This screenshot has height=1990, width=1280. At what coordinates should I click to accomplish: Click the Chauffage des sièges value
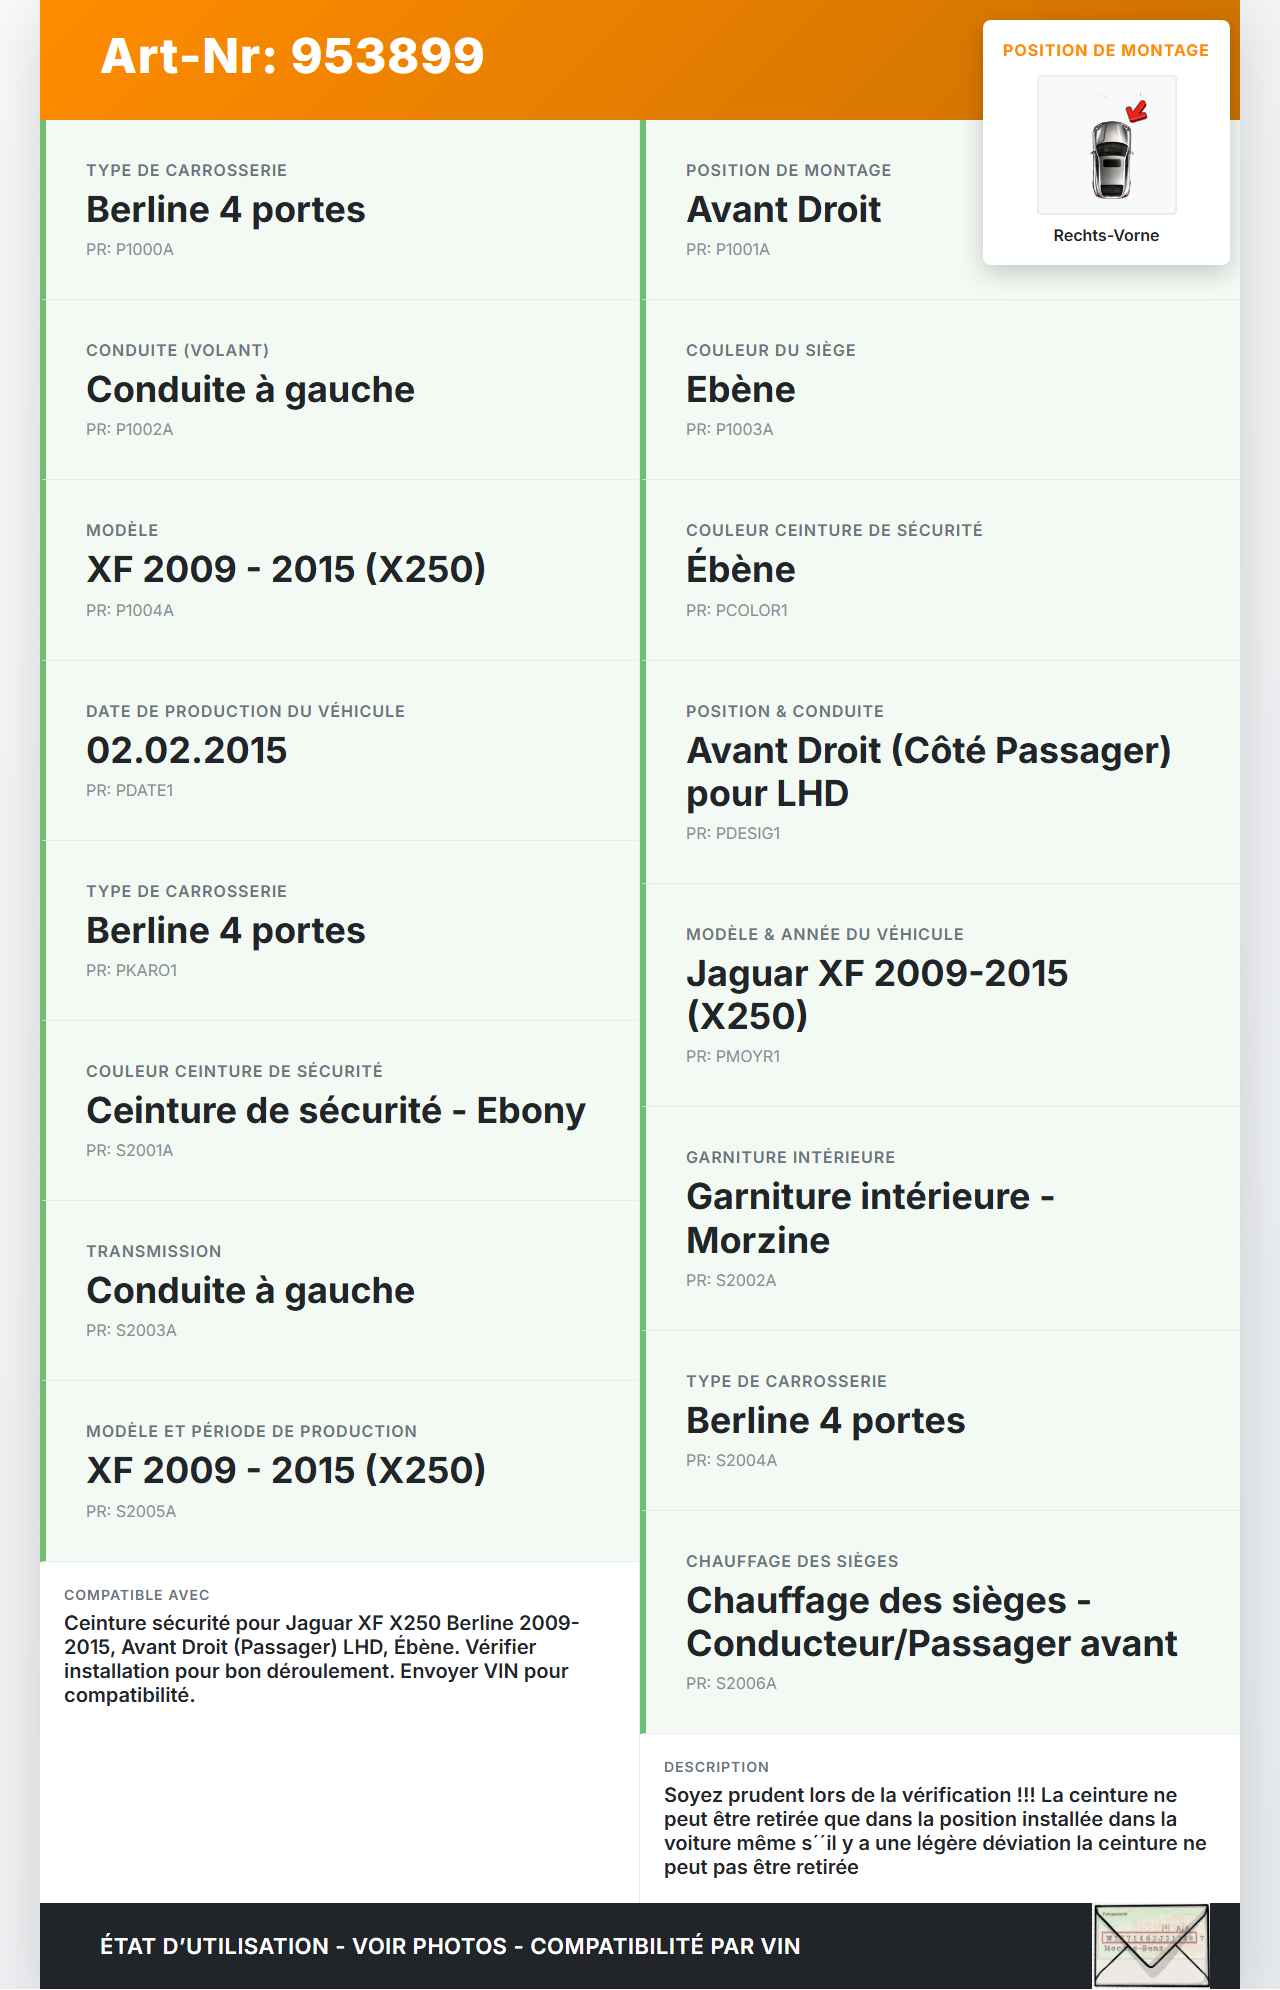point(931,1622)
